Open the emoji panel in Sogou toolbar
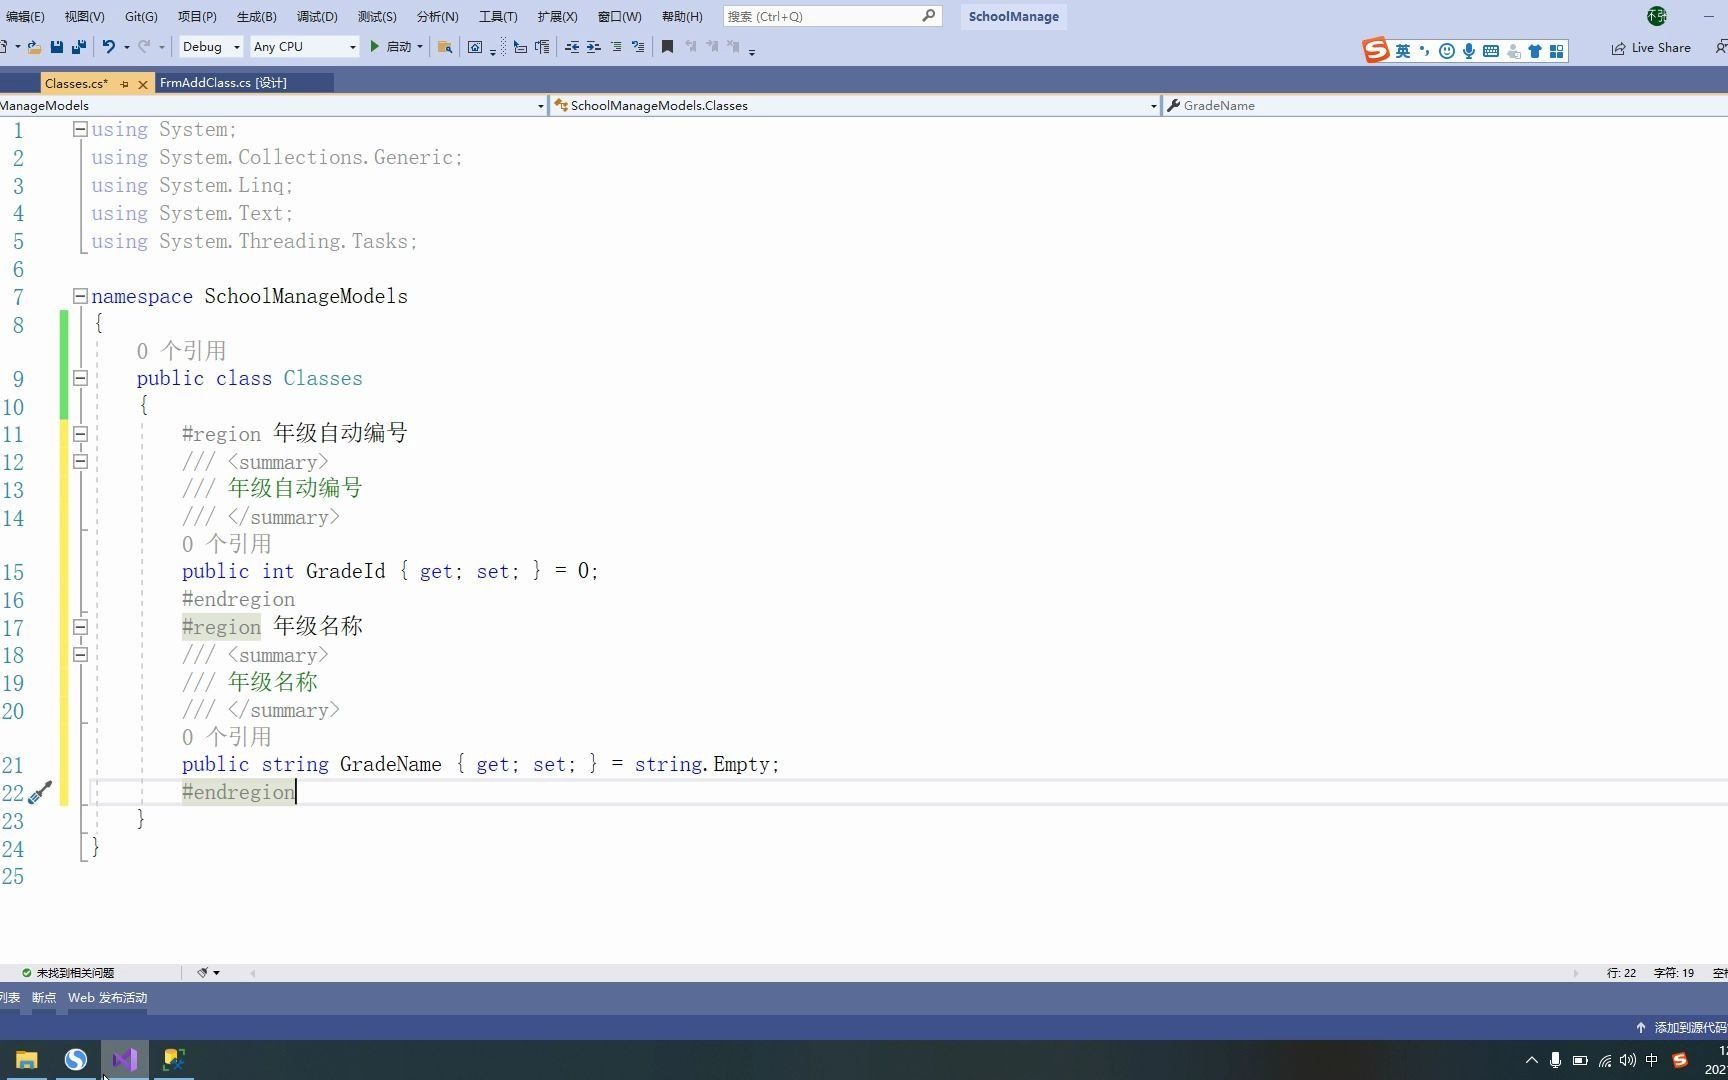The height and width of the screenshot is (1080, 1728). pos(1445,50)
